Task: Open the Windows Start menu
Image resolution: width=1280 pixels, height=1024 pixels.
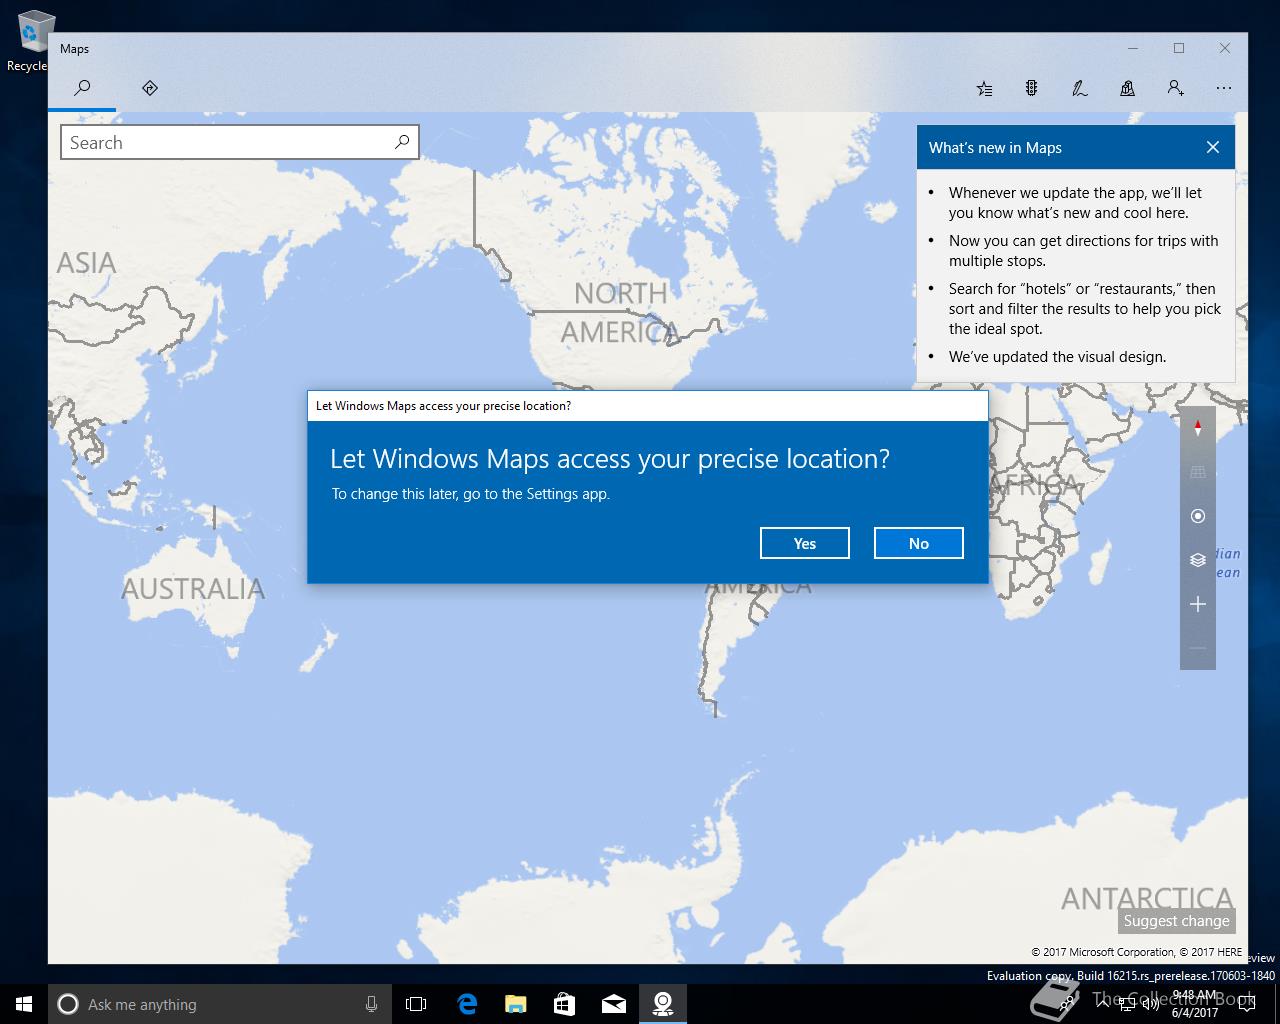Action: [24, 1004]
